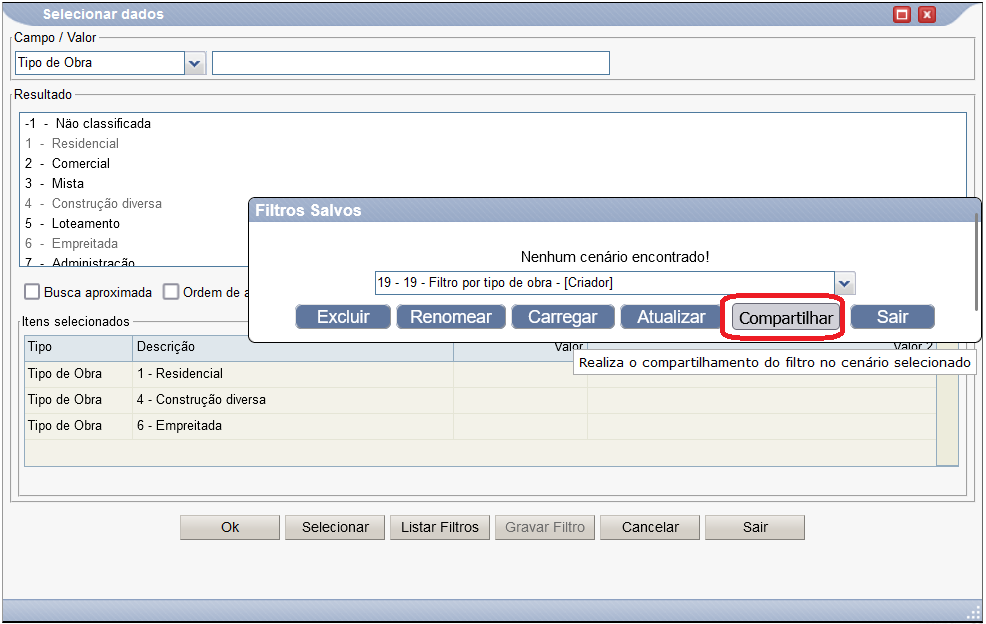This screenshot has width=986, height=624.
Task: Click the Tipo column header
Action: pos(78,347)
